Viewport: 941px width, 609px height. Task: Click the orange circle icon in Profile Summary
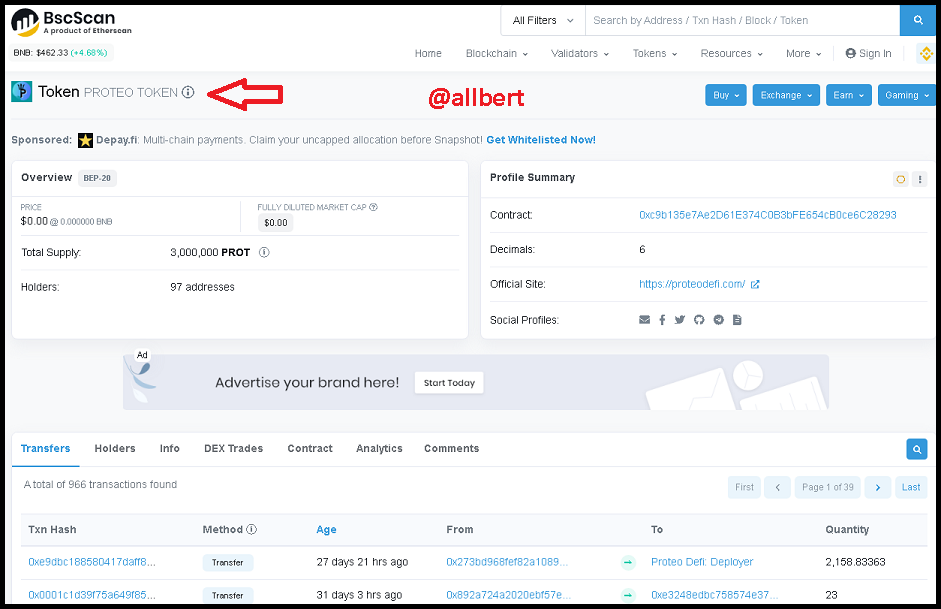pyautogui.click(x=900, y=179)
